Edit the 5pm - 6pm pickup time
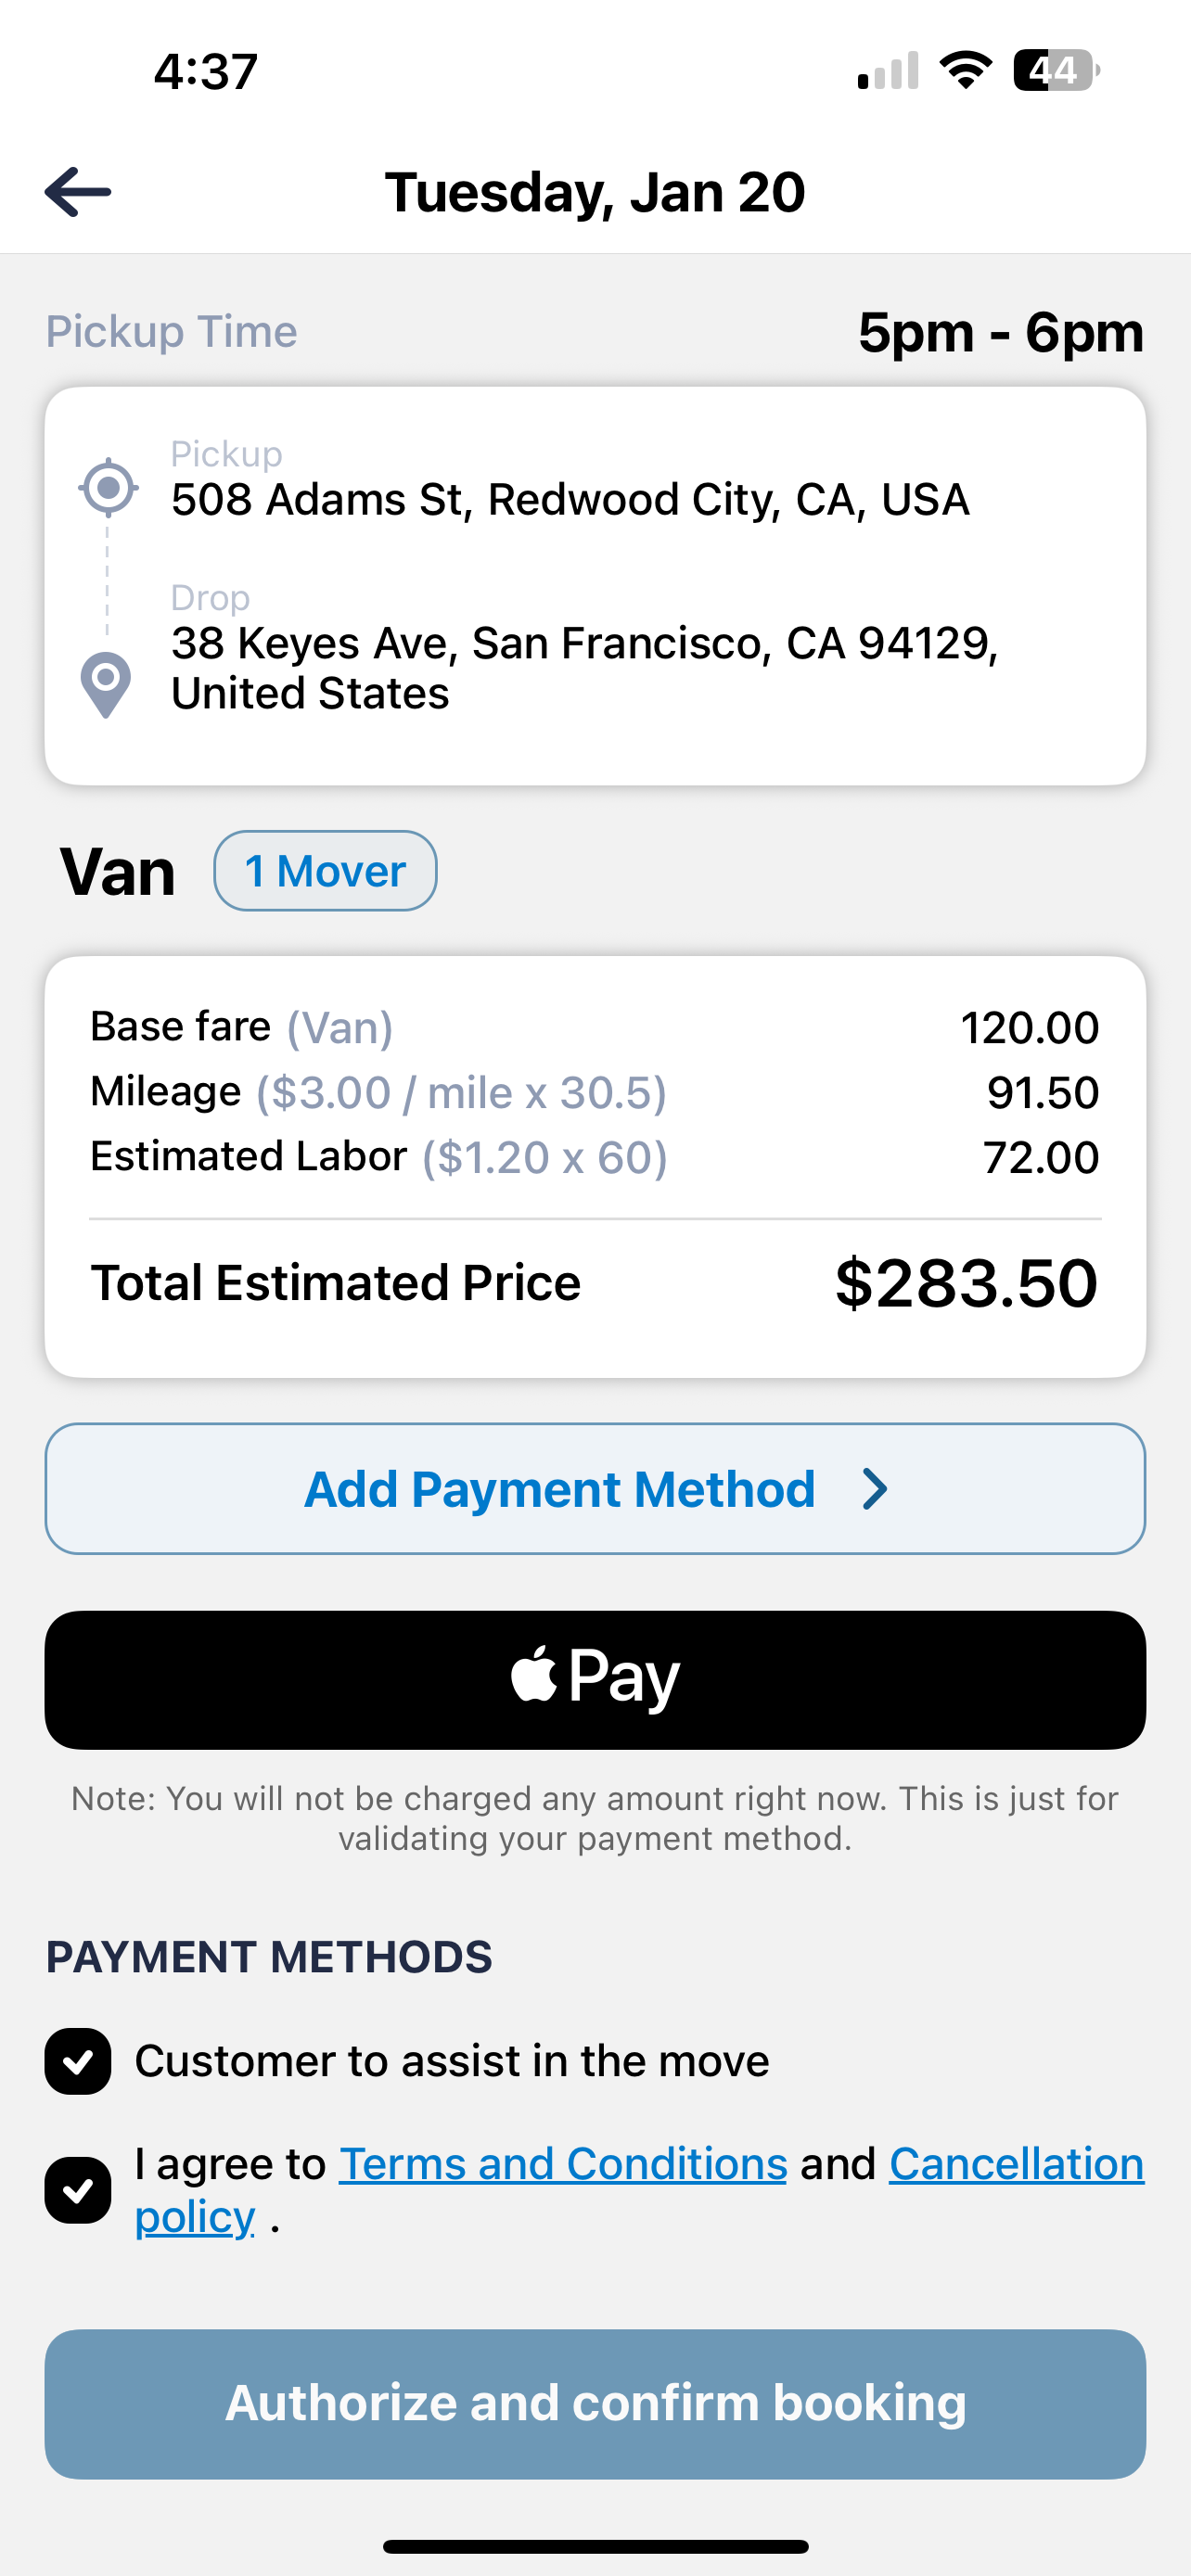 [1000, 332]
